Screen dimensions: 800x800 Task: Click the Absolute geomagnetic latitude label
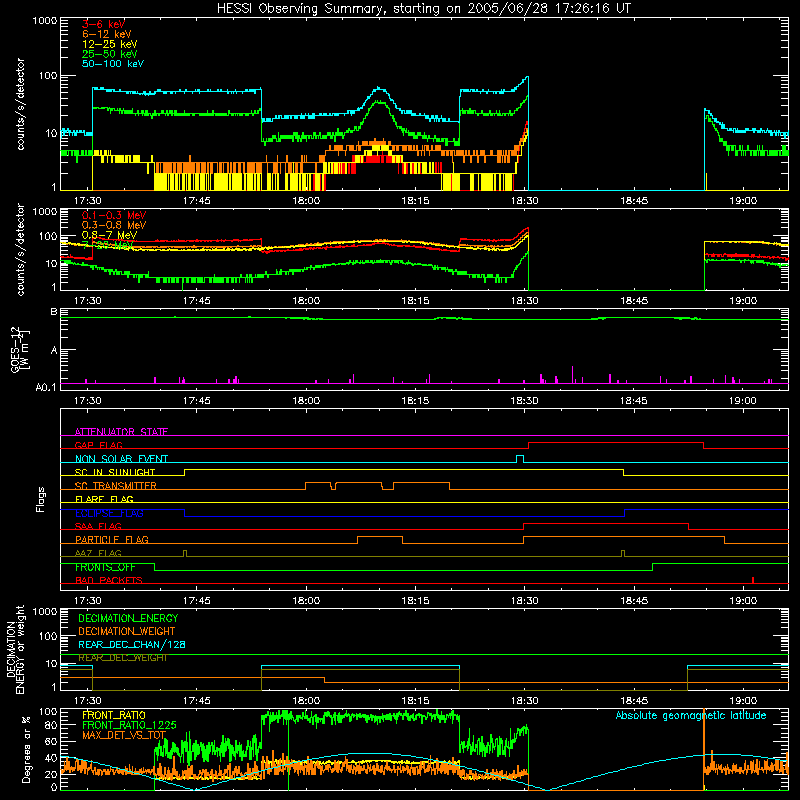coord(691,715)
